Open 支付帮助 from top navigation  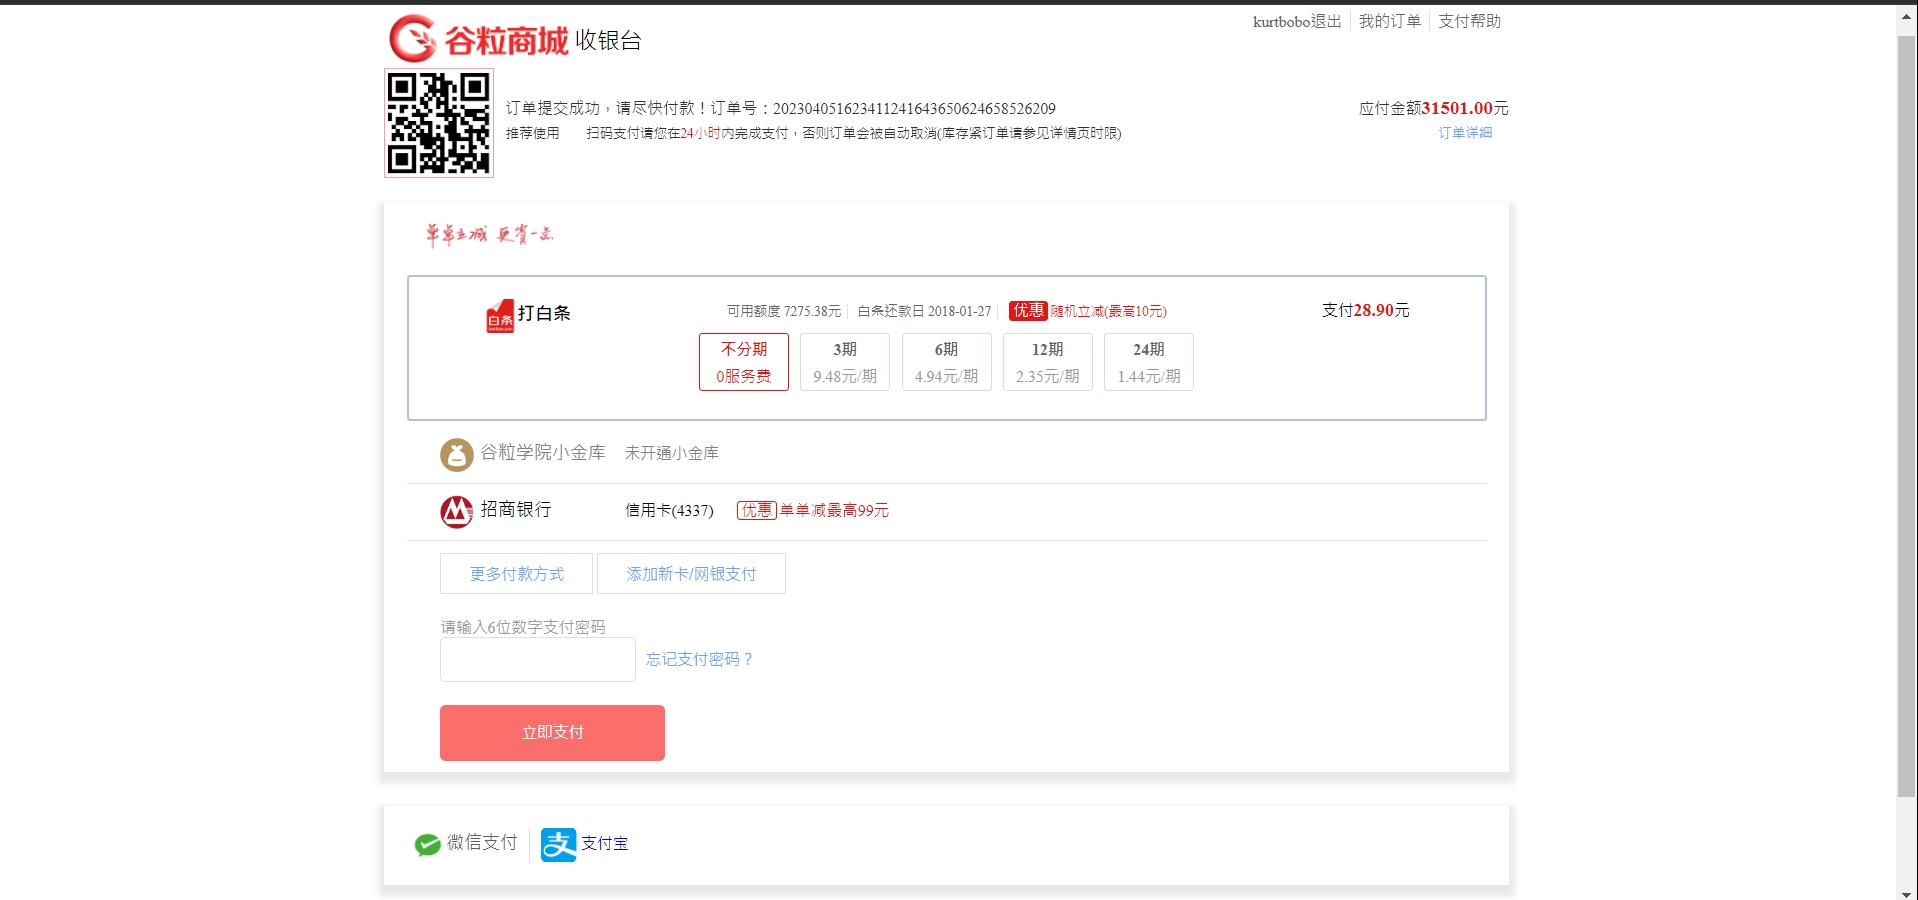(1469, 21)
